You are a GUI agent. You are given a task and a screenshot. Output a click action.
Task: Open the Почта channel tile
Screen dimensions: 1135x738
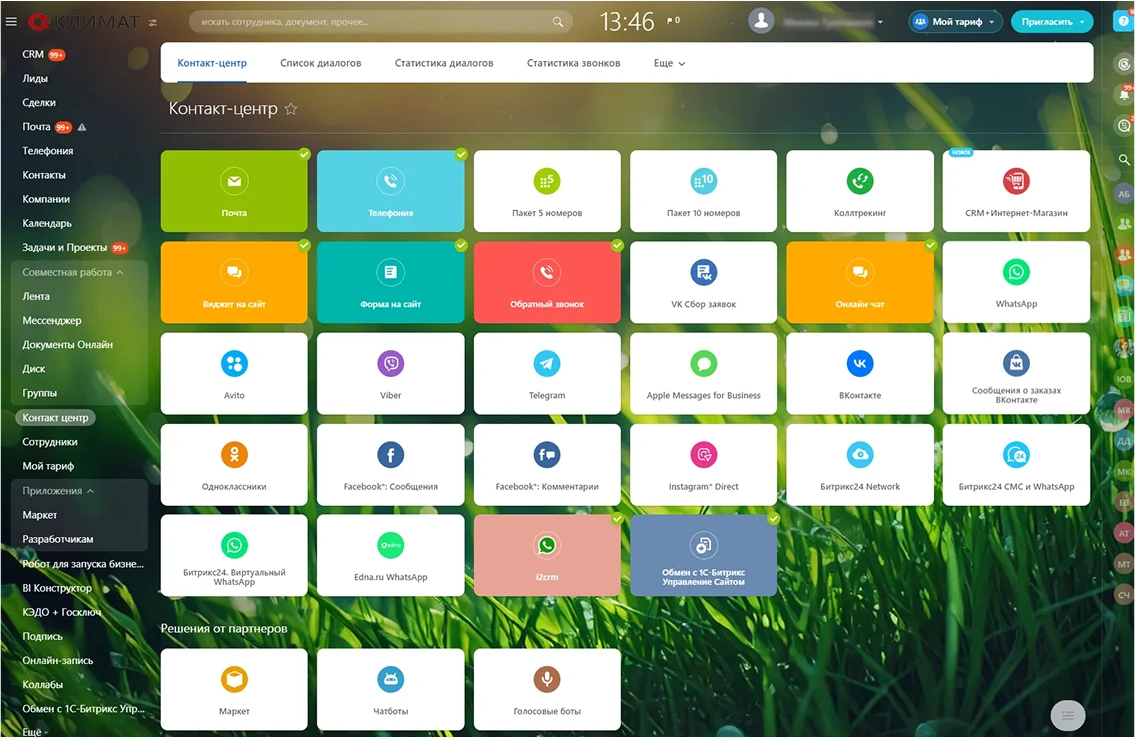[234, 191]
